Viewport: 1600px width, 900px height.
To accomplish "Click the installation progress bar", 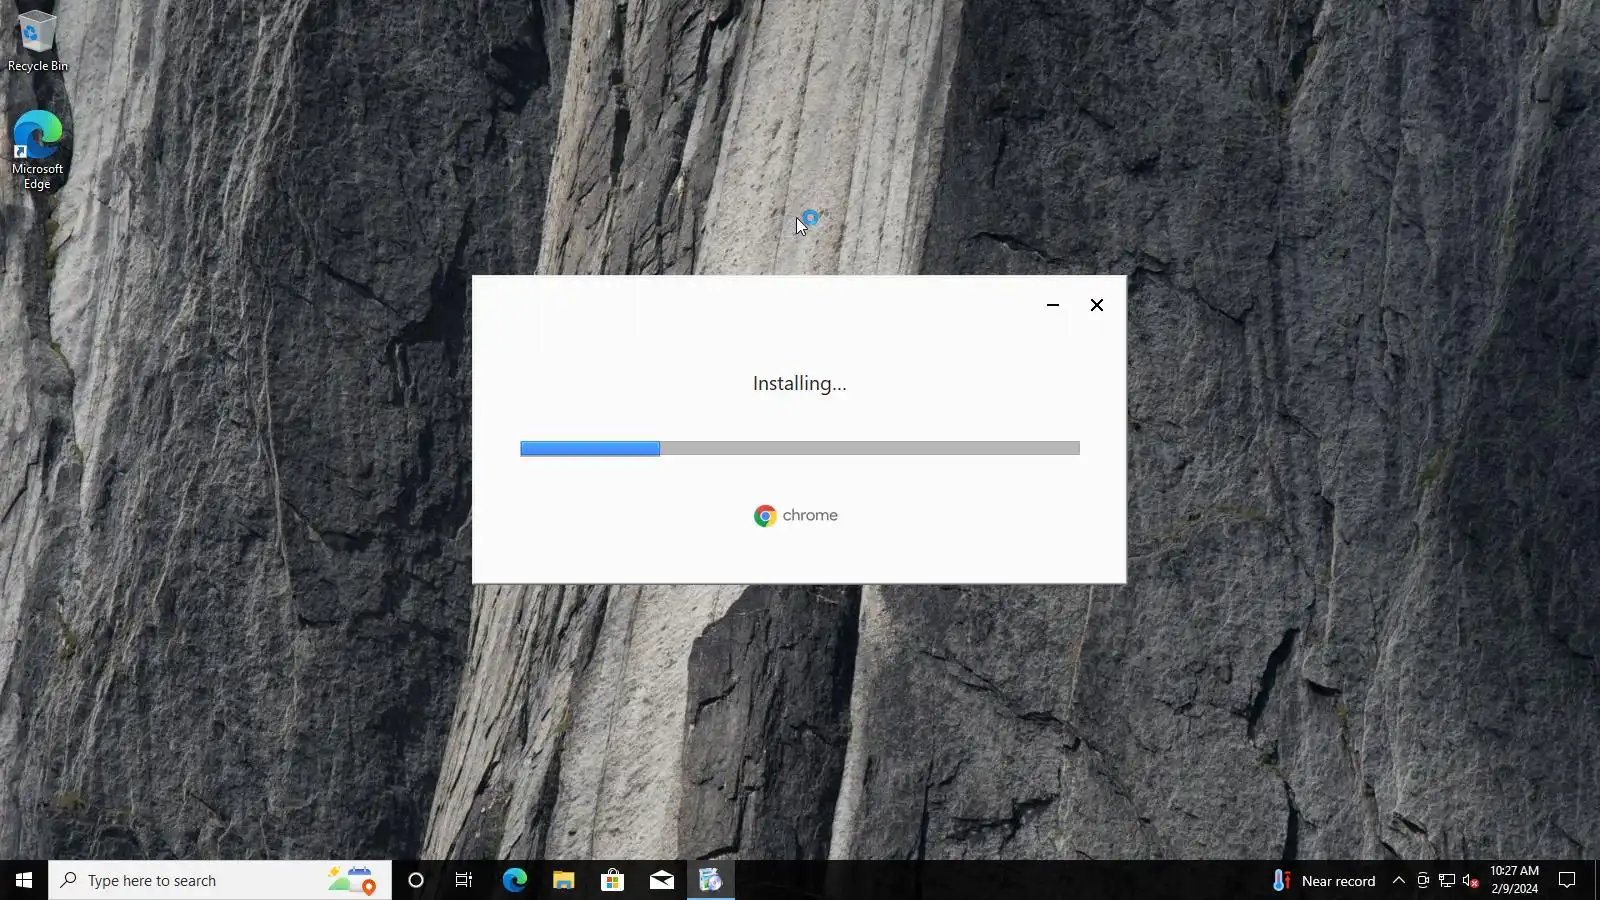I will tap(800, 448).
